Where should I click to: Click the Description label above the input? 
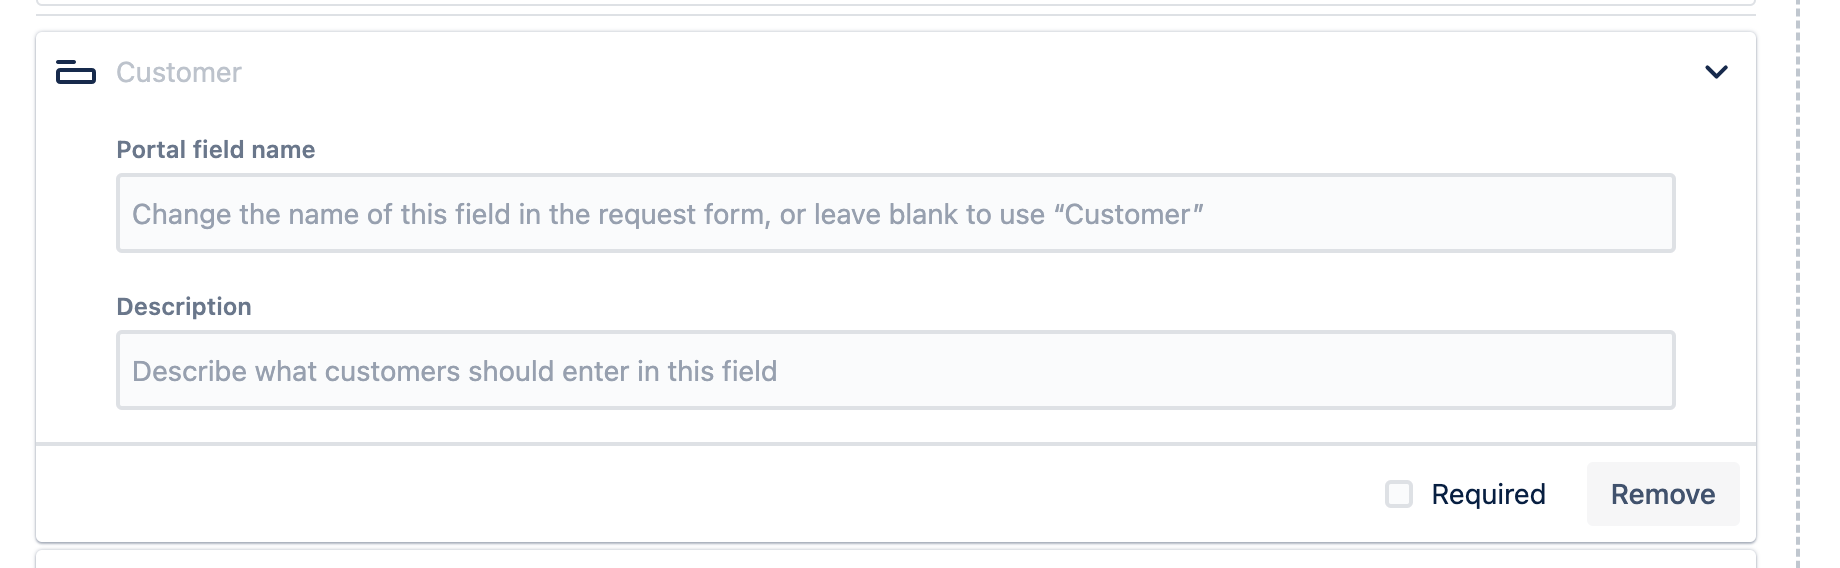184,307
